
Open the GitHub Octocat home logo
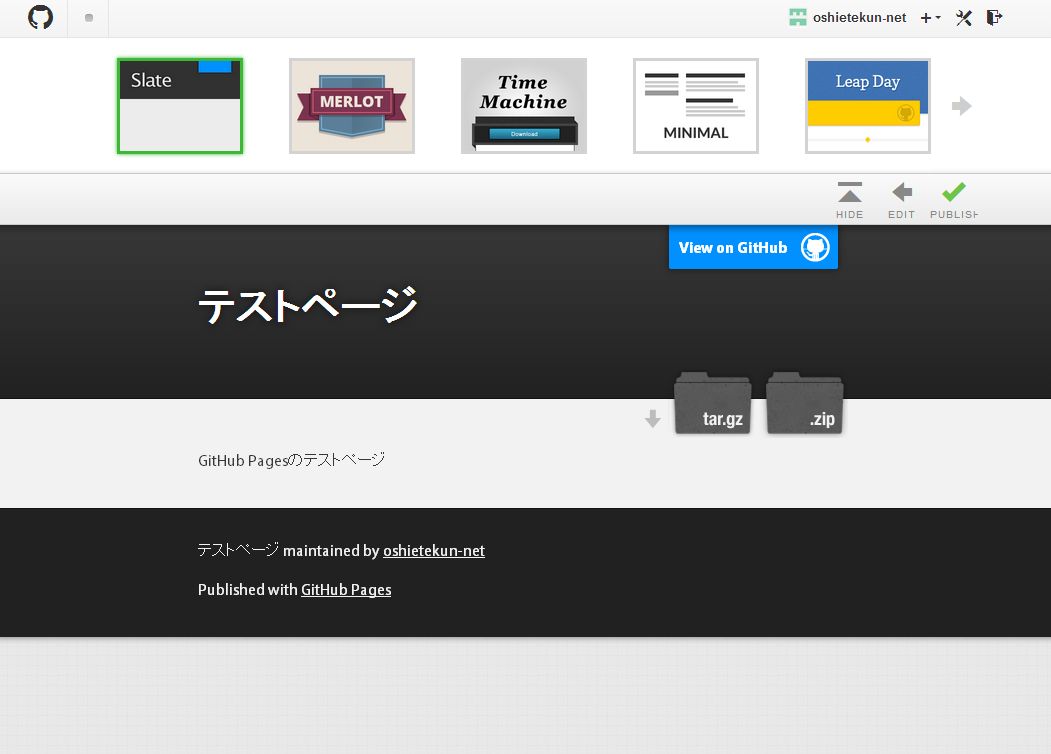(40, 17)
